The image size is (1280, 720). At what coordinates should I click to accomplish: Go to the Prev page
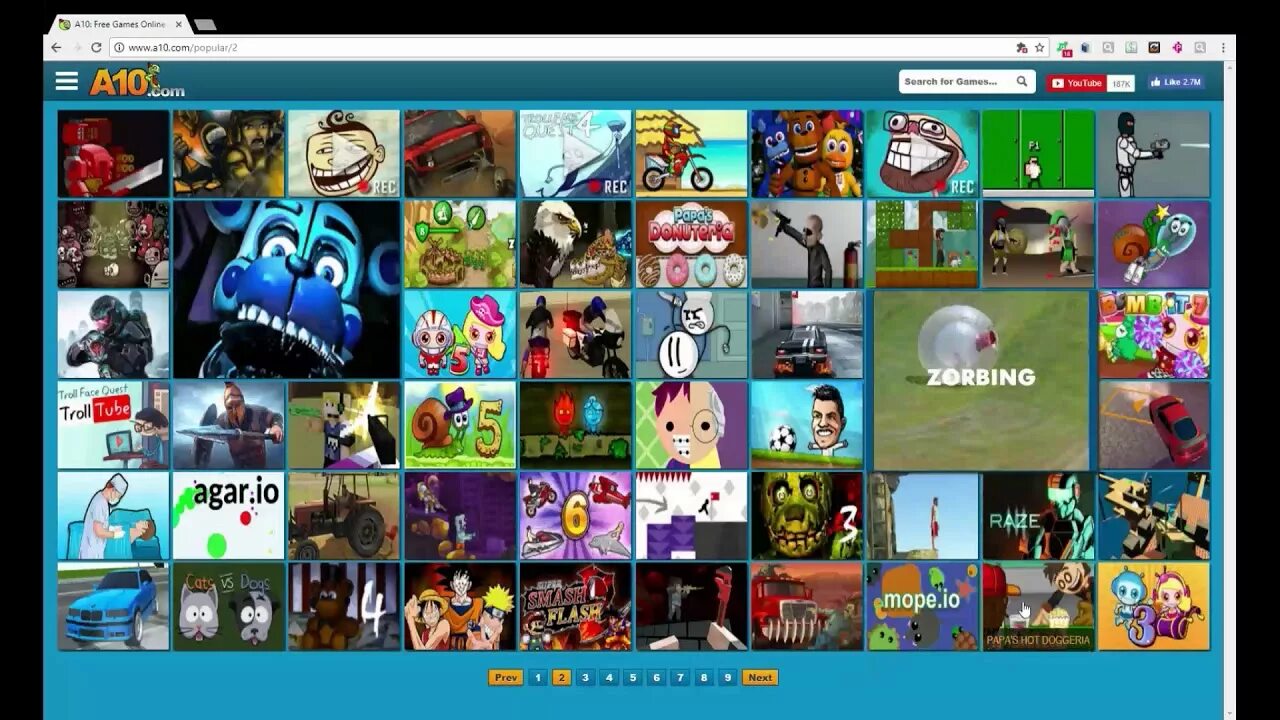coord(506,677)
